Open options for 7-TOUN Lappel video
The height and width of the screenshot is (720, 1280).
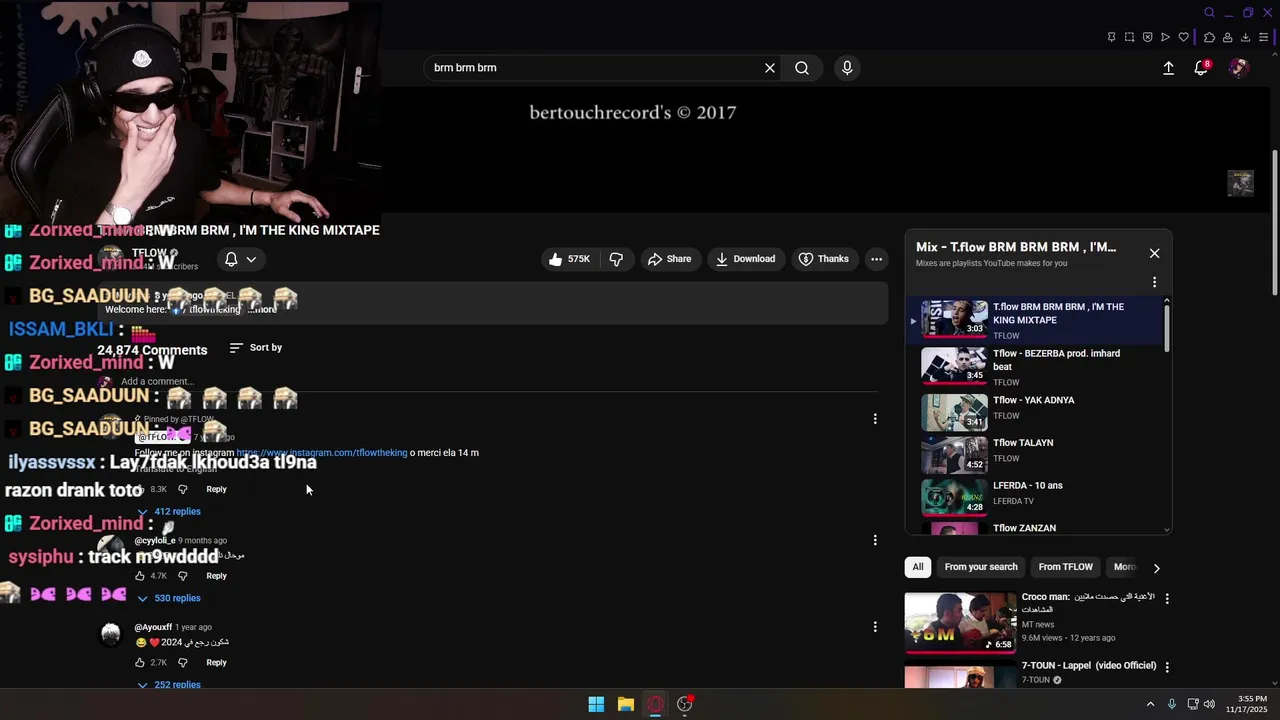(x=1166, y=667)
